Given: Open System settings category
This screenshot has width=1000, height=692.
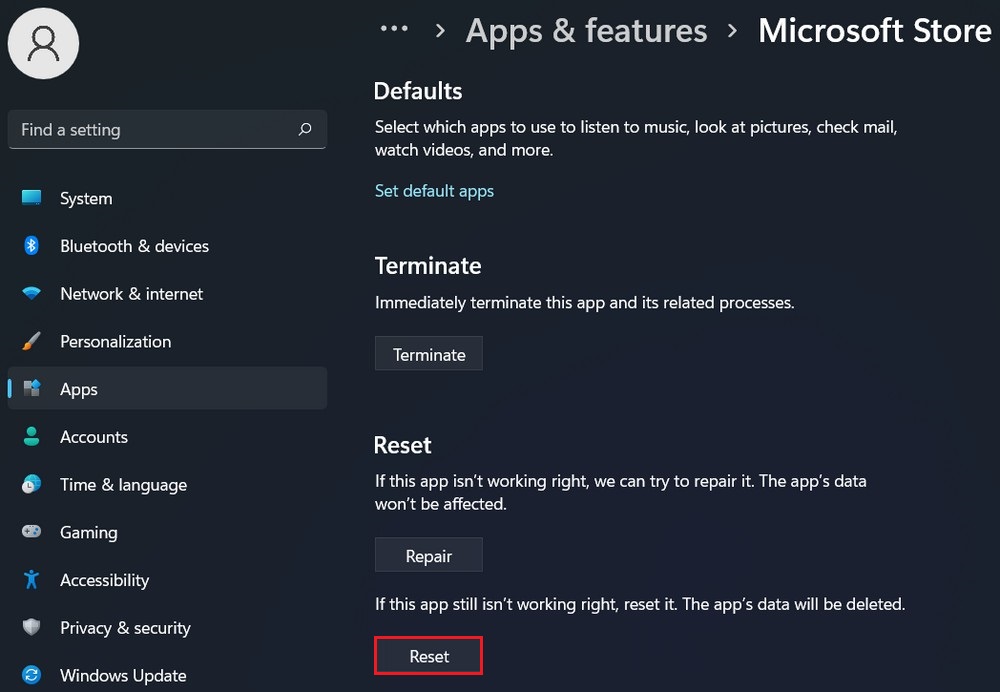Looking at the screenshot, I should tap(167, 198).
